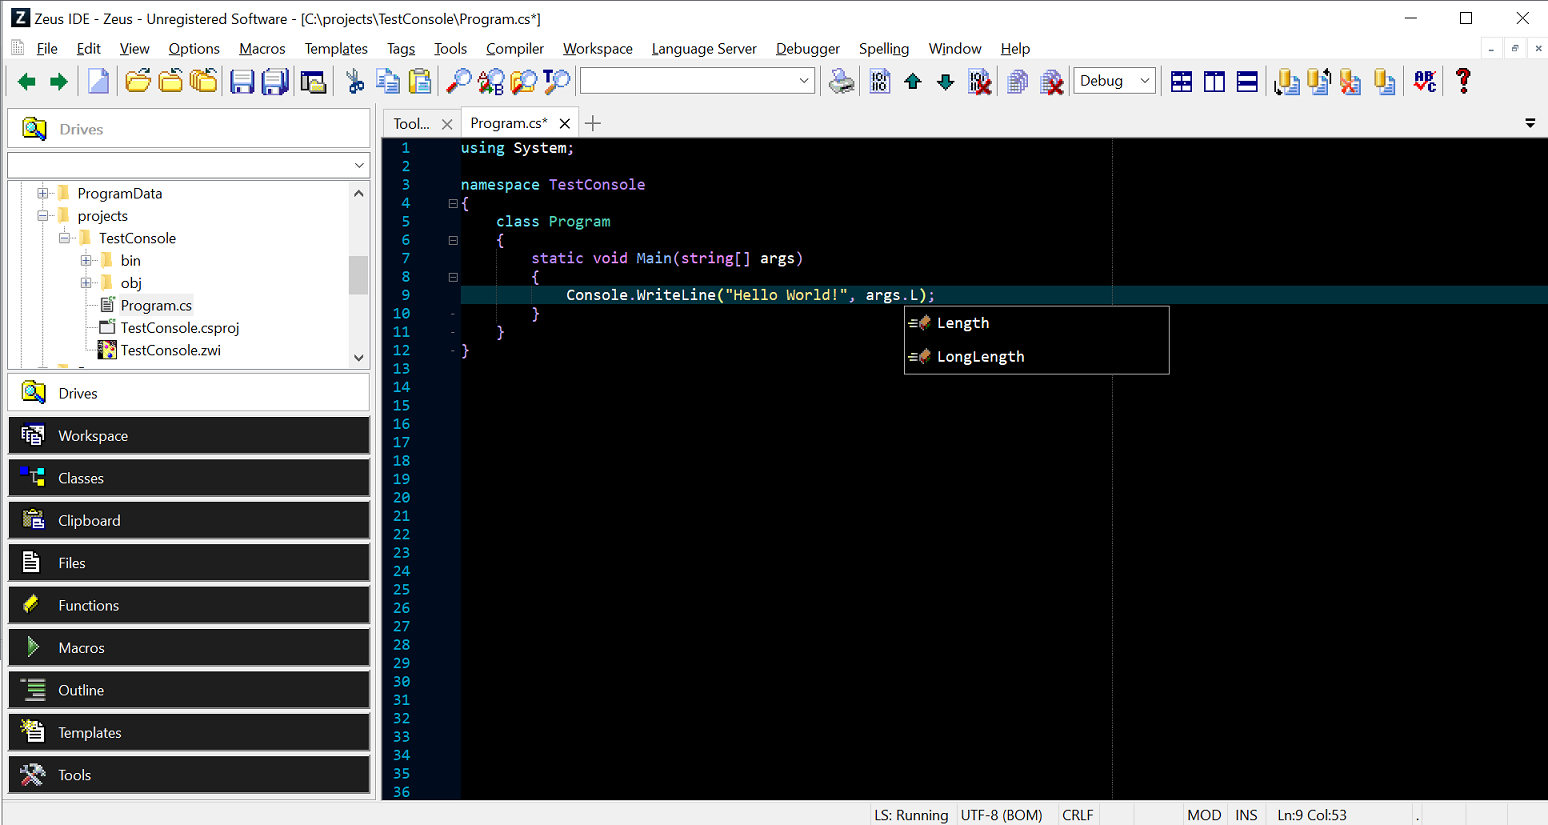Click the vertical split window icon
The height and width of the screenshot is (825, 1548).
1214,82
